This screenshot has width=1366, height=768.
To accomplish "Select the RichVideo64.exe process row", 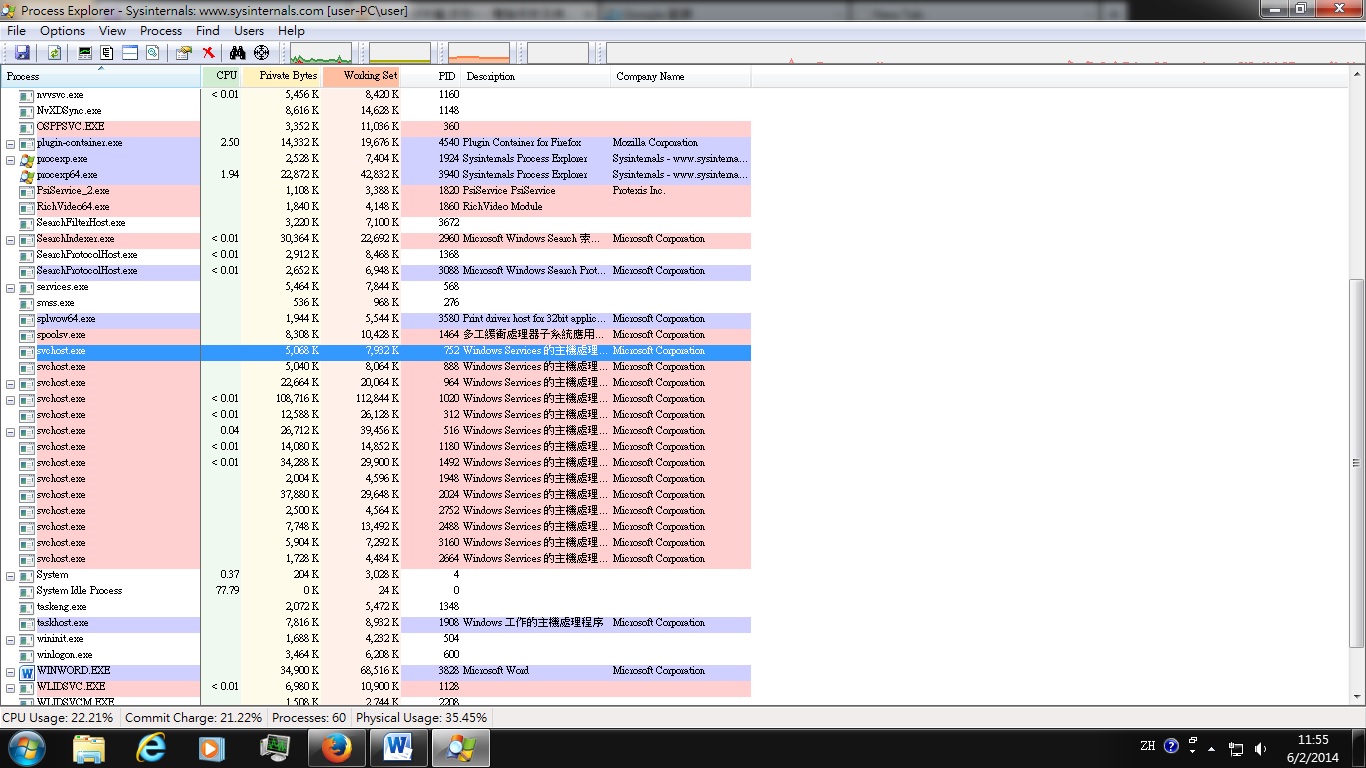I will coord(376,207).
